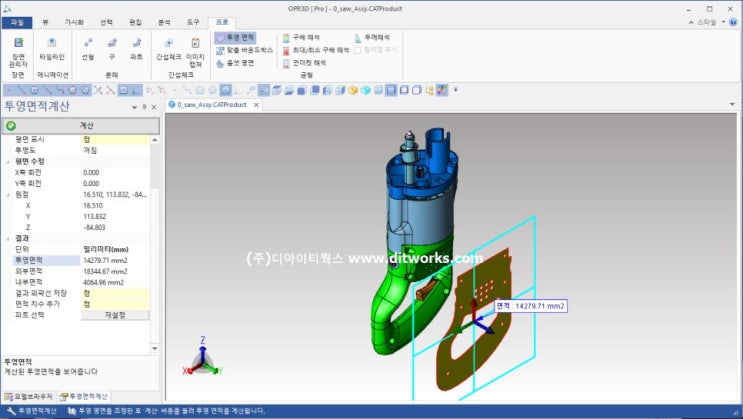Switch to the 모델브라우저 bottom tab

(x=28, y=397)
